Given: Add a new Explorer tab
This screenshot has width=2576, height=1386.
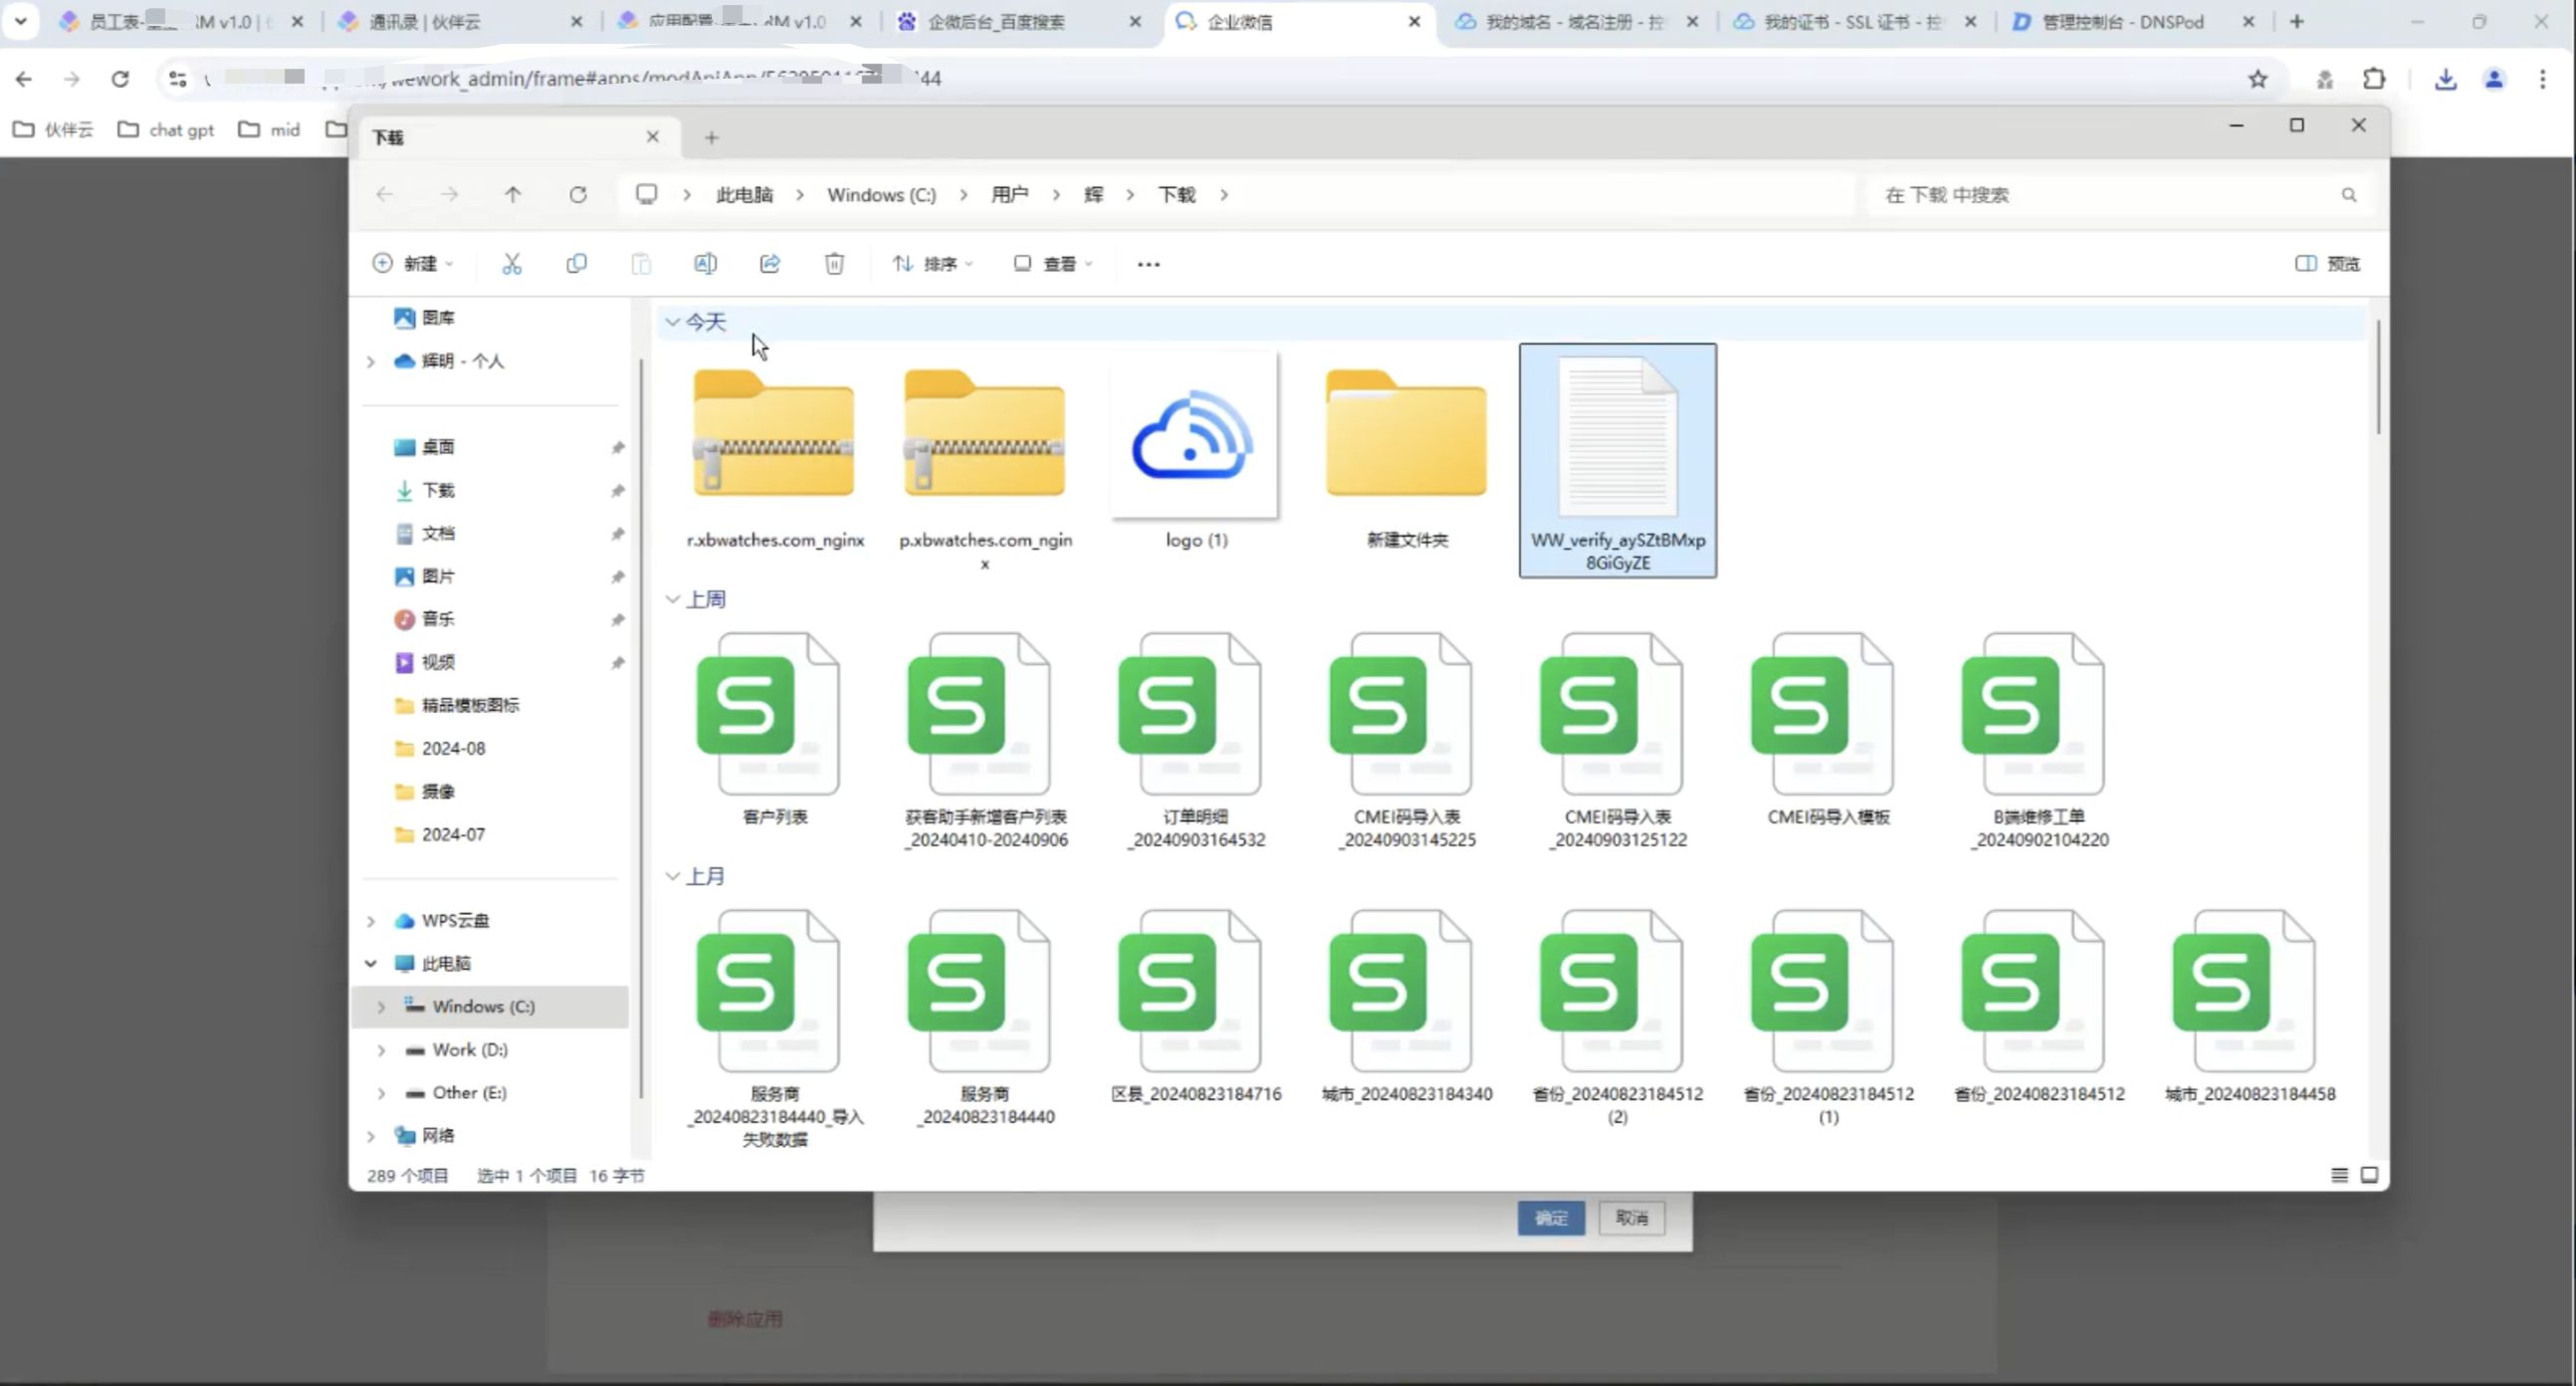Looking at the screenshot, I should tap(711, 138).
